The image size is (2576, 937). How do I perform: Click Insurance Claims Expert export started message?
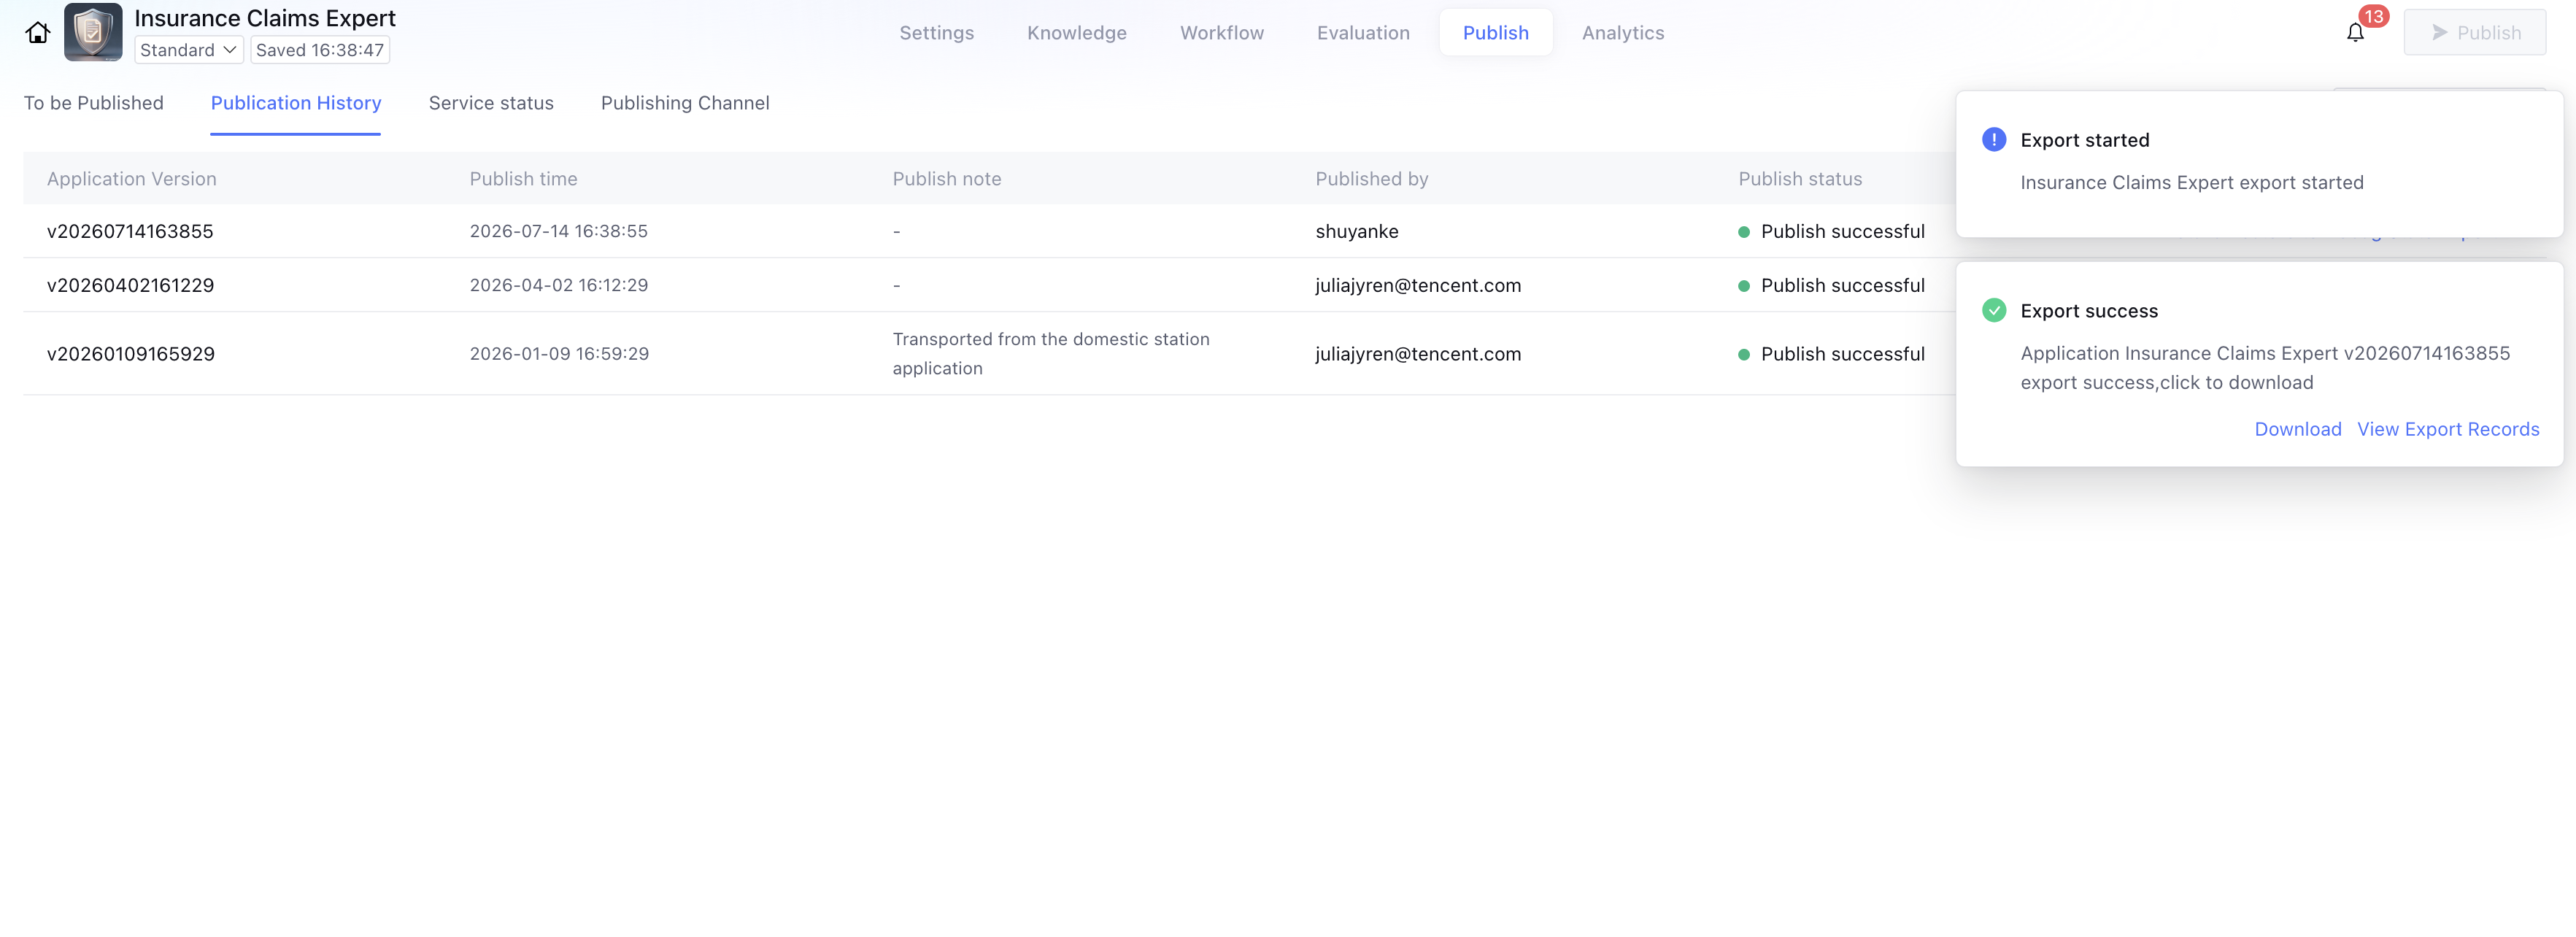[x=2191, y=182]
